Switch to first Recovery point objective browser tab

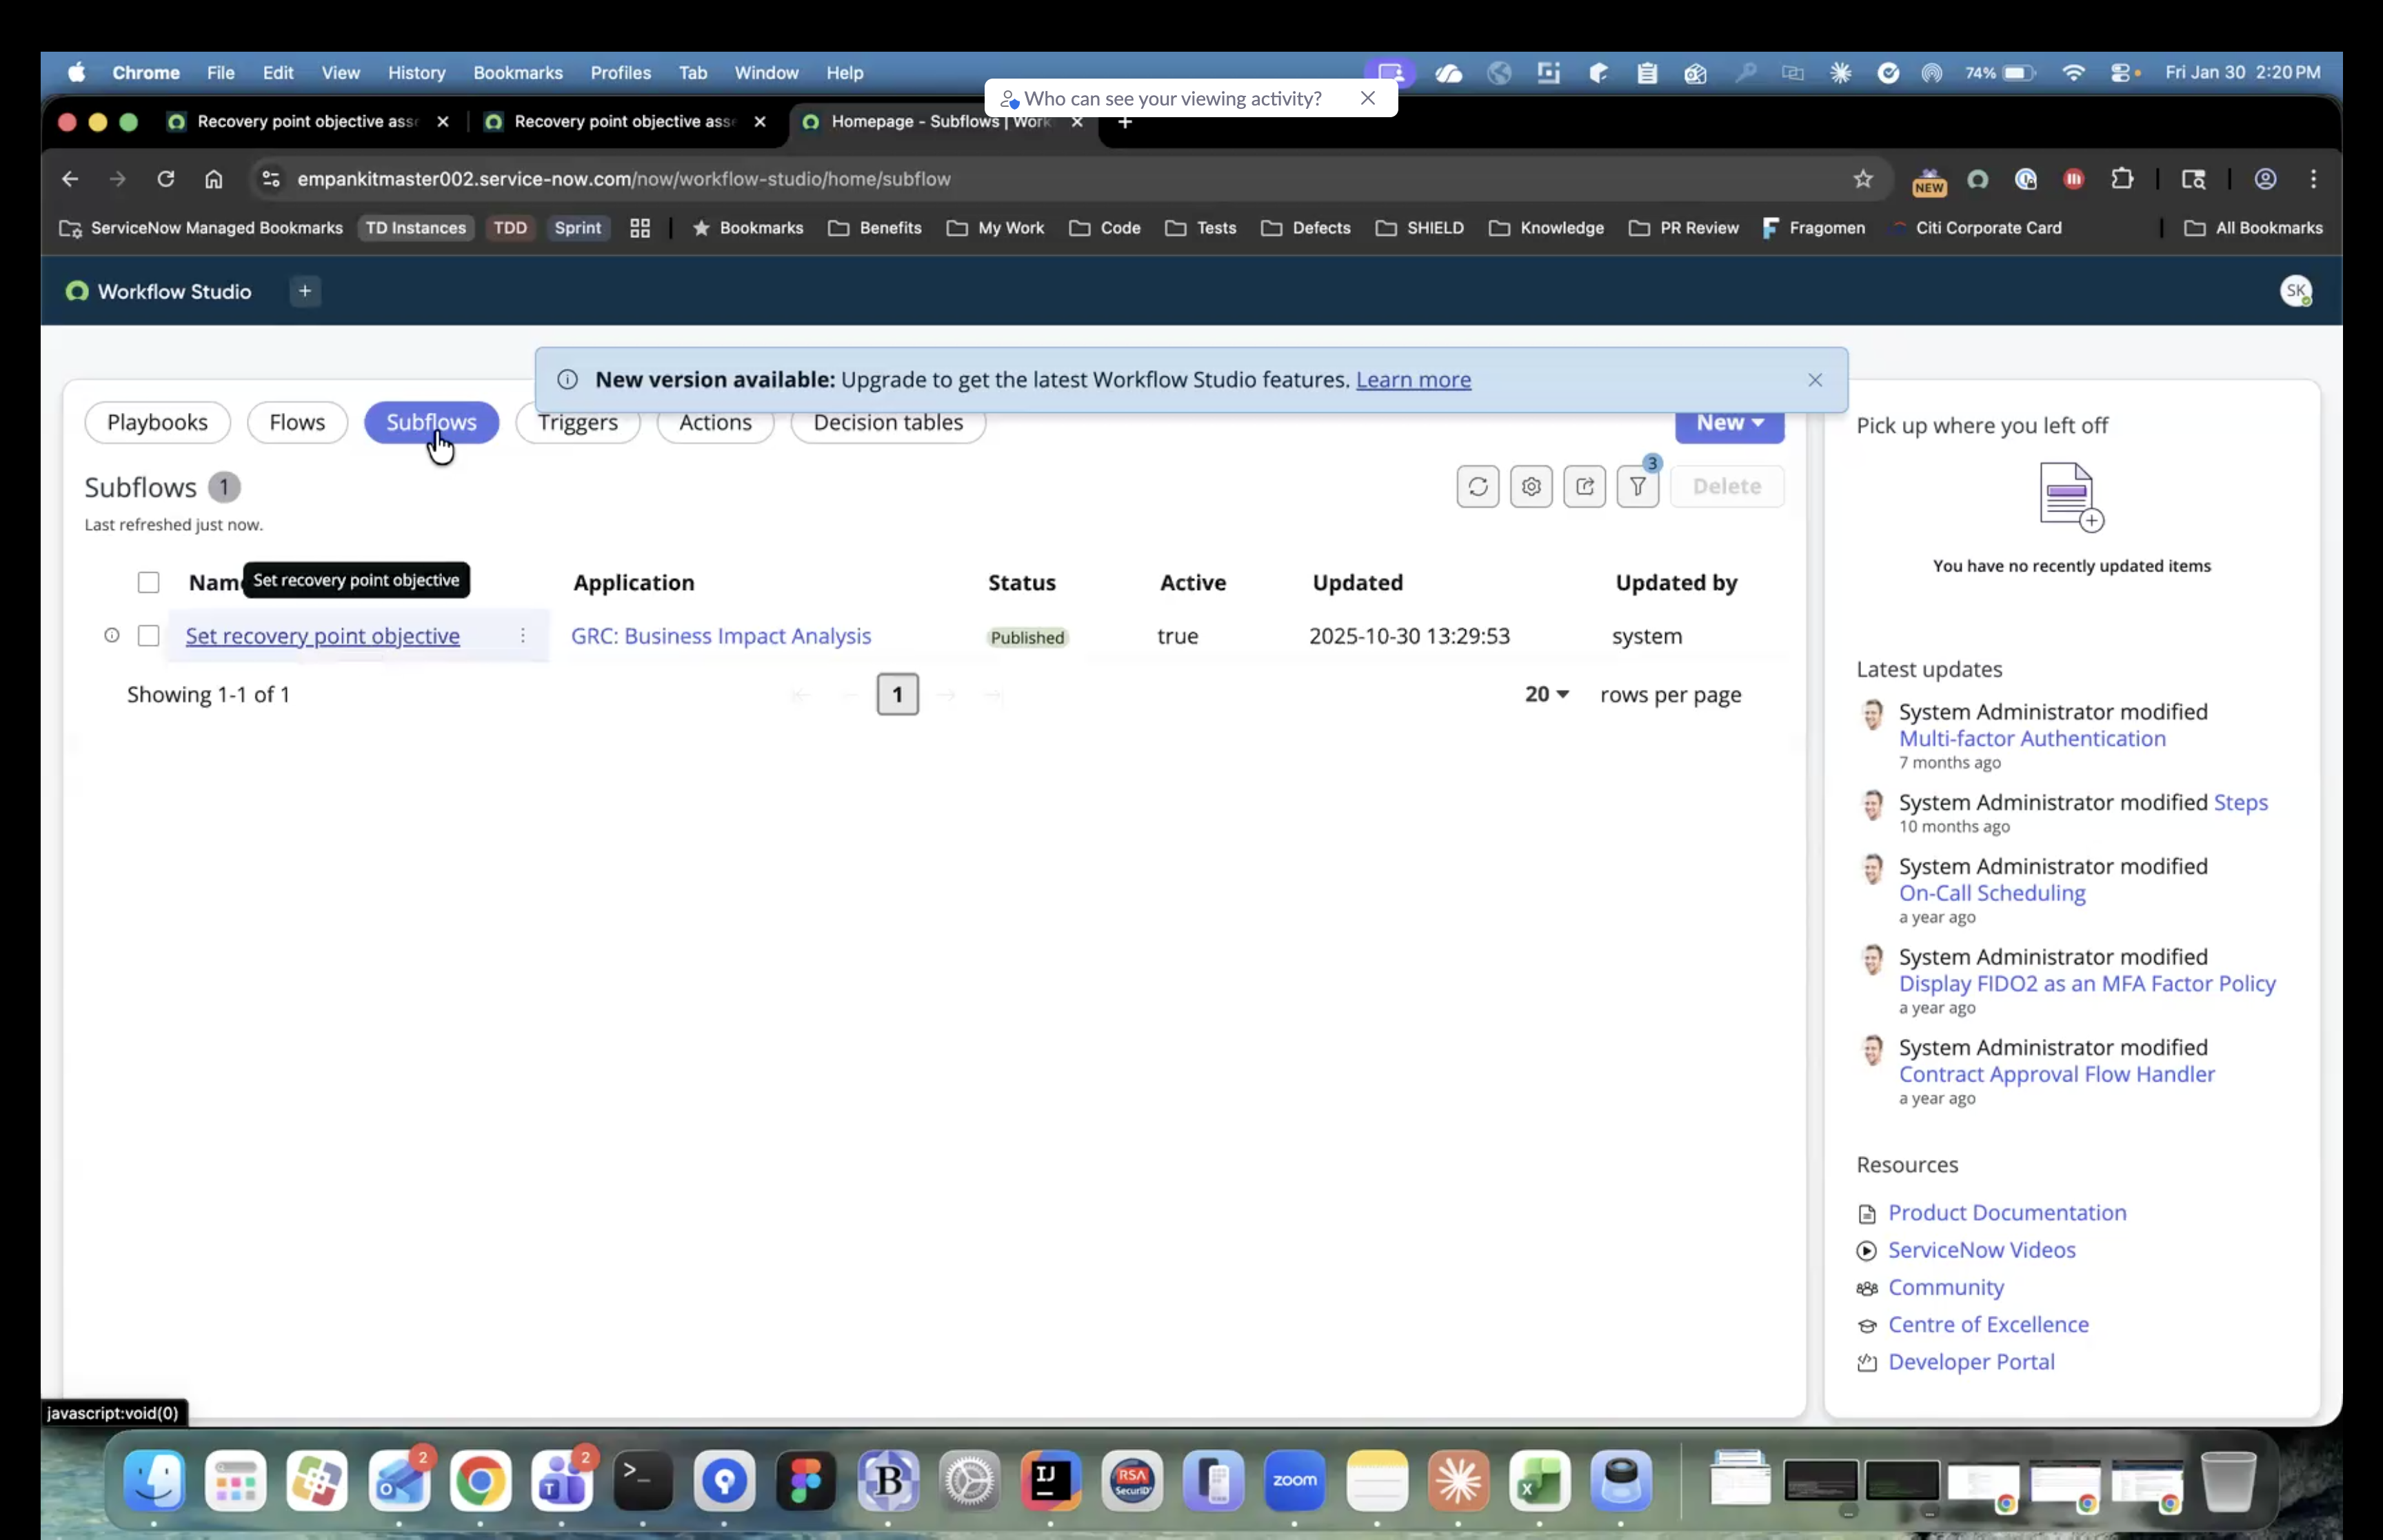point(308,122)
